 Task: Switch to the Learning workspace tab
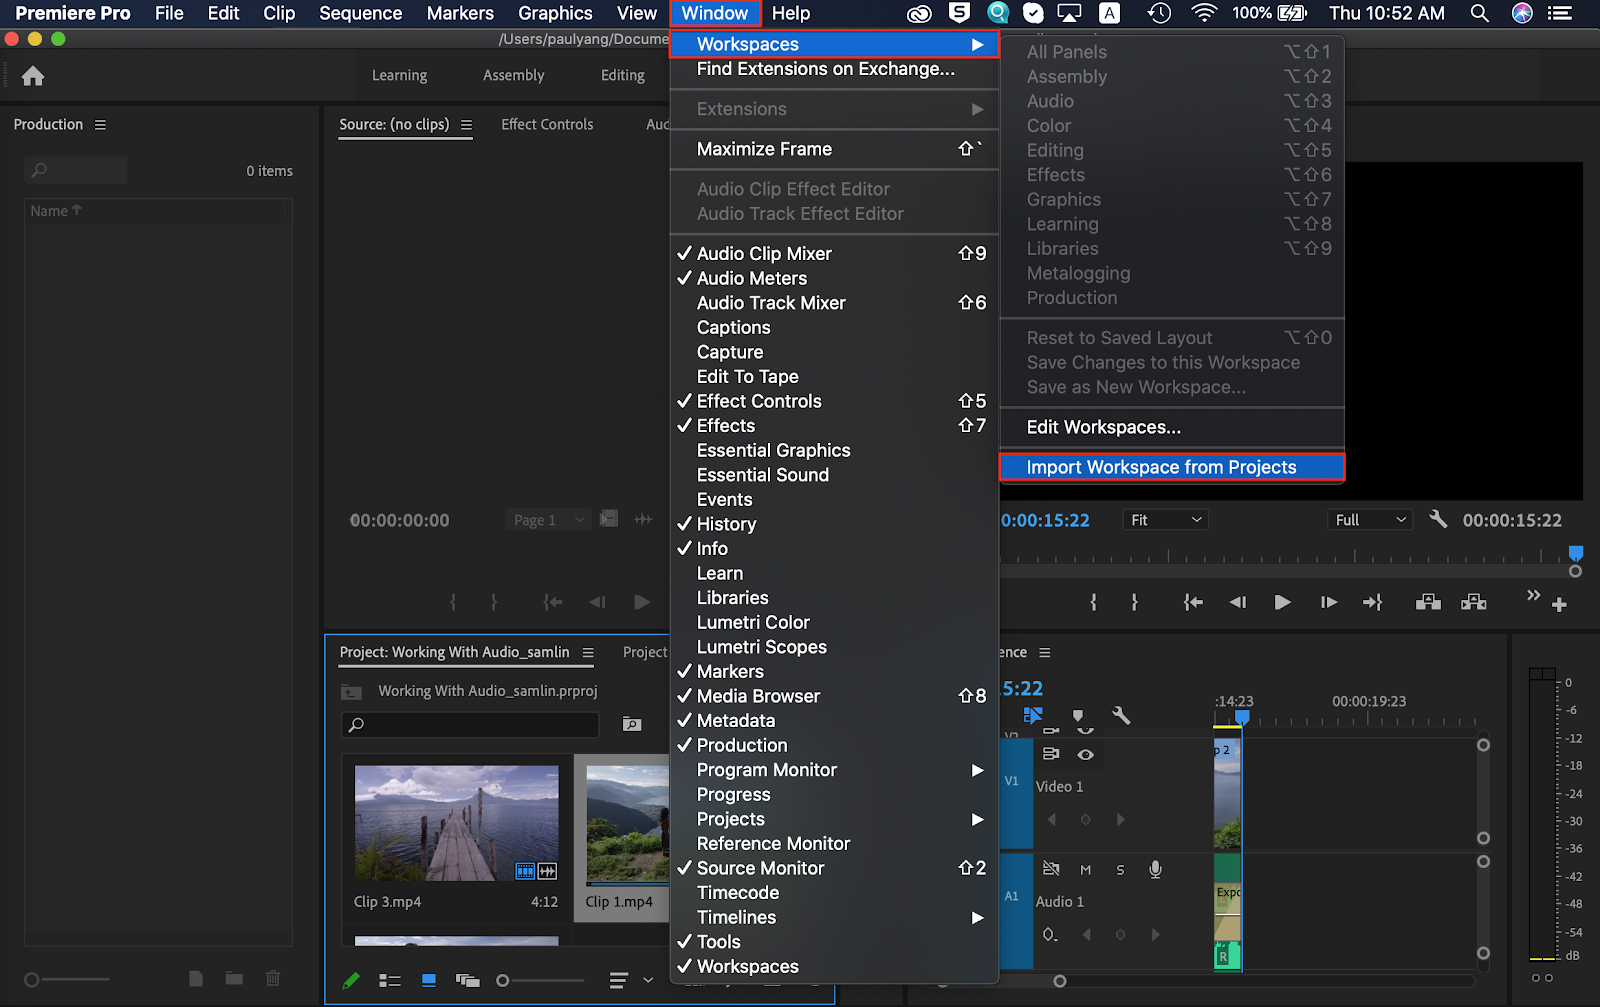click(x=399, y=75)
